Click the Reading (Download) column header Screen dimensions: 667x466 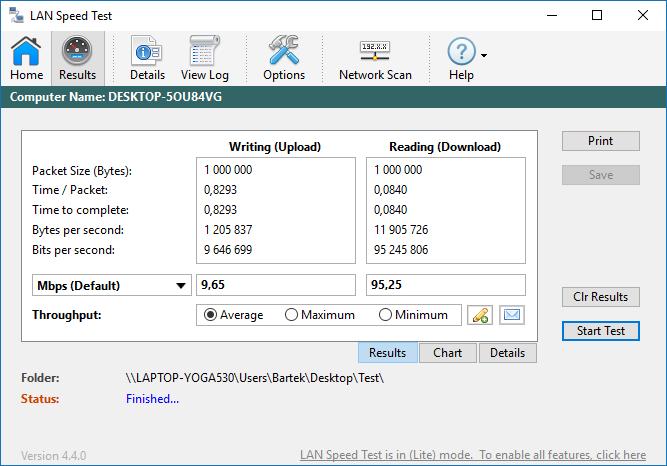[x=445, y=147]
